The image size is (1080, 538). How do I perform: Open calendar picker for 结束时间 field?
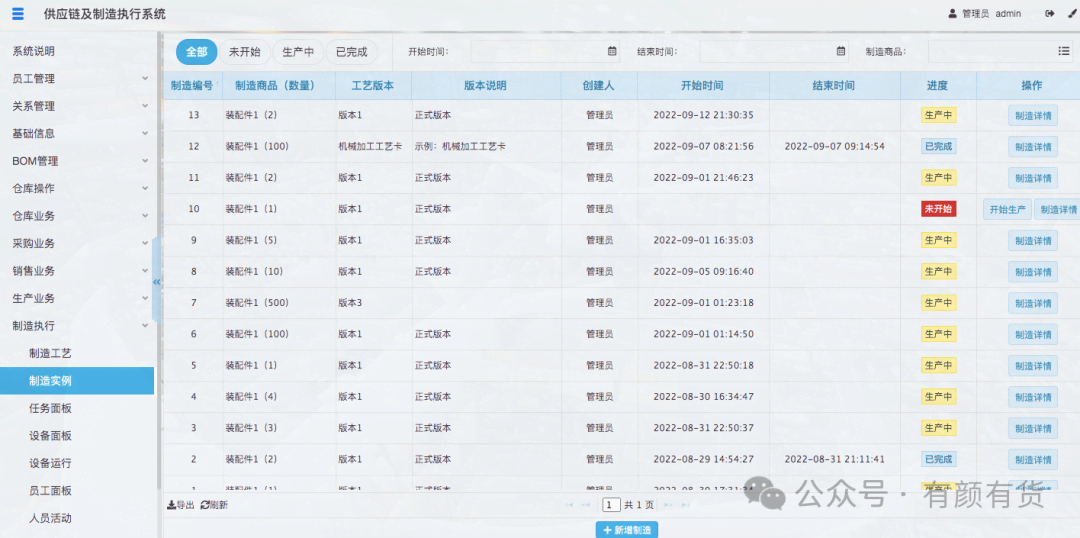tap(841, 51)
